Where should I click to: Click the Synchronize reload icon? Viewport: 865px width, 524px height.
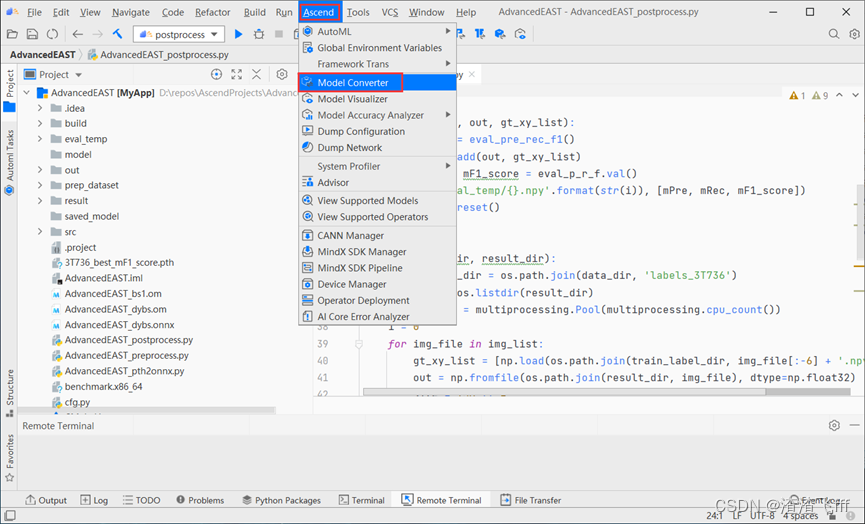pyautogui.click(x=52, y=34)
